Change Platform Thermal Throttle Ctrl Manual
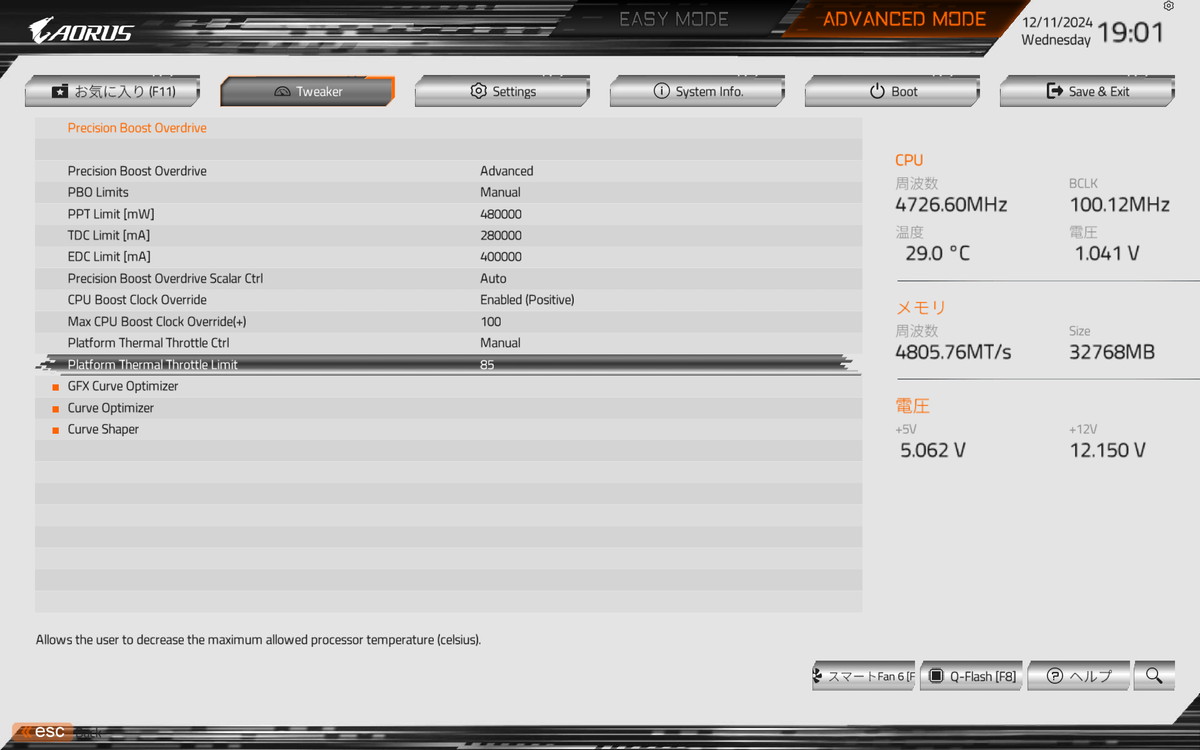The height and width of the screenshot is (750, 1200). click(500, 343)
